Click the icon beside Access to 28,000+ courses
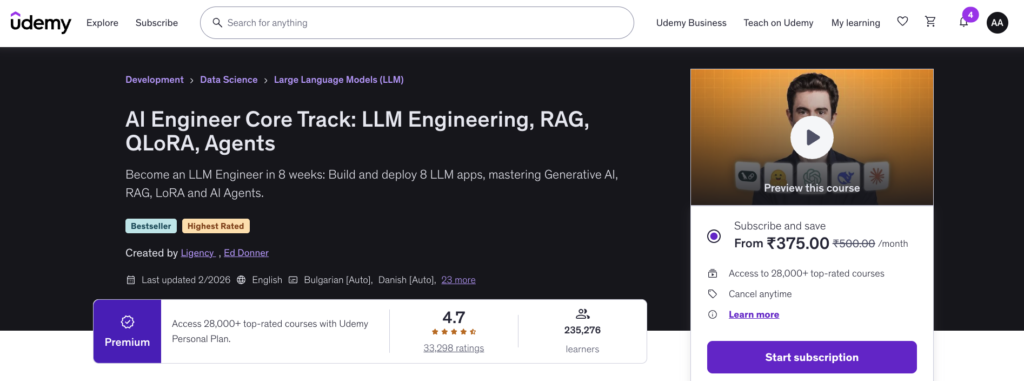Viewport: 1024px width, 381px height. pos(712,273)
